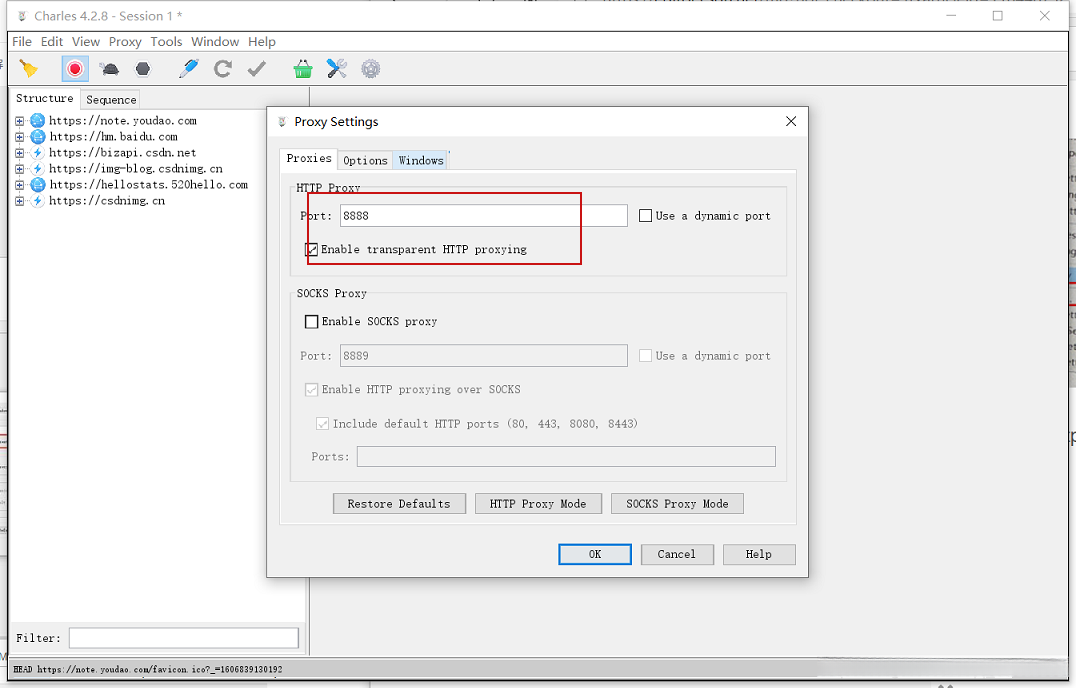
Task: Click lightning icon for csdnimg.cn
Action: point(38,201)
